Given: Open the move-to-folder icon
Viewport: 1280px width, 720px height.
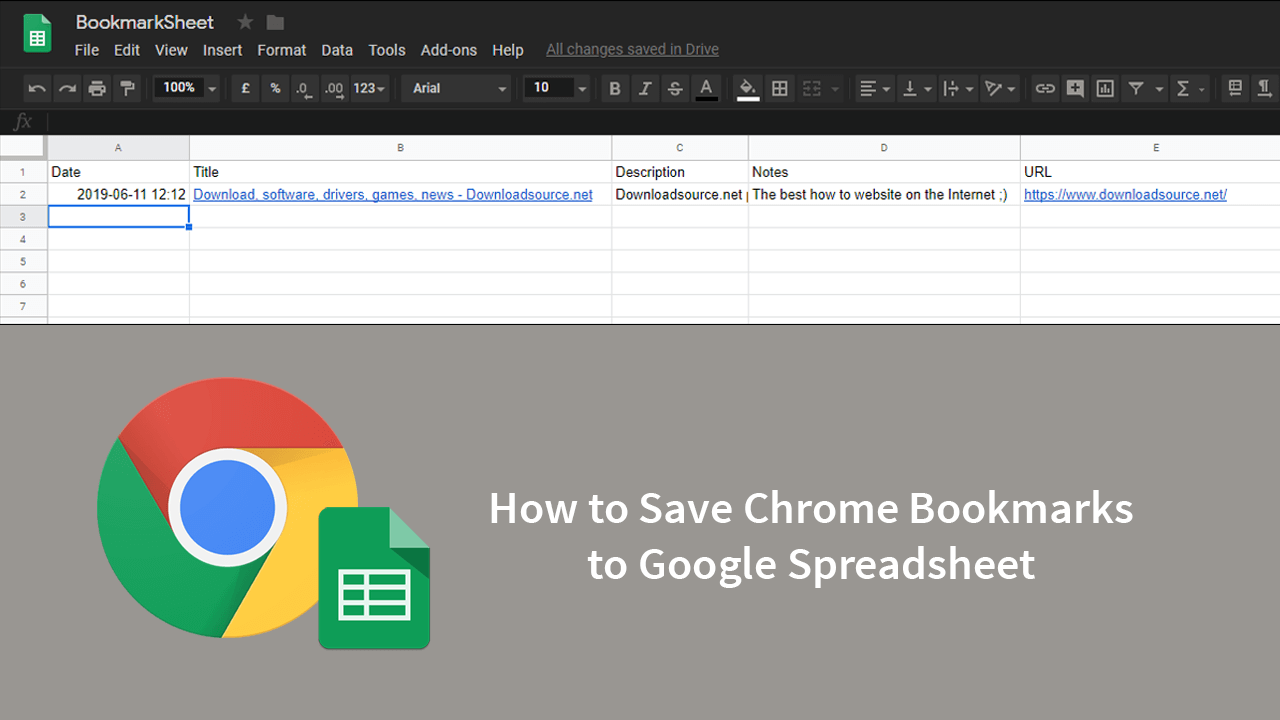Looking at the screenshot, I should point(275,22).
